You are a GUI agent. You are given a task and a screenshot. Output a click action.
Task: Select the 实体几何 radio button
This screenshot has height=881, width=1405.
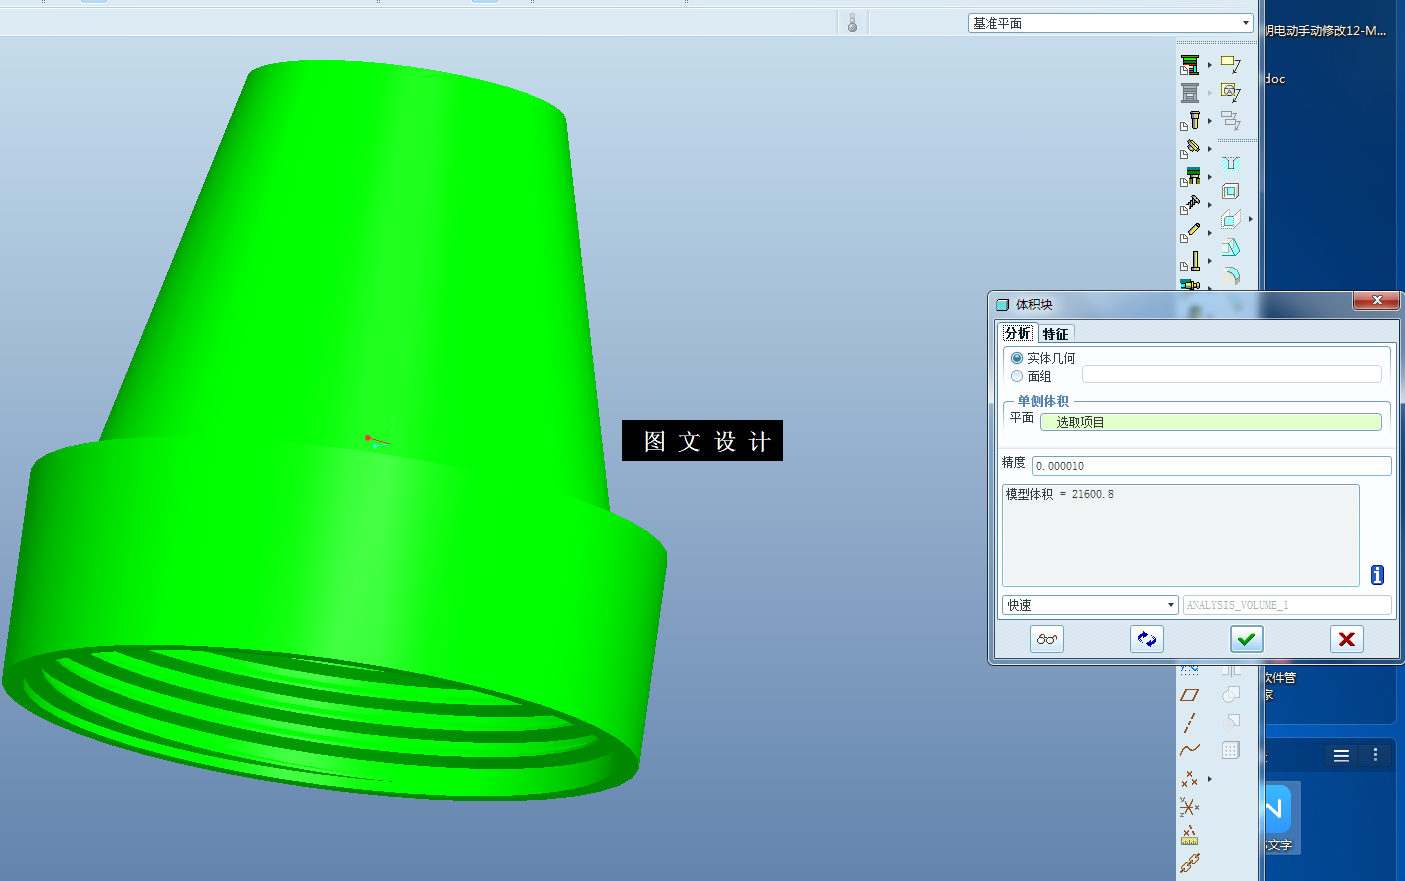pyautogui.click(x=1017, y=358)
